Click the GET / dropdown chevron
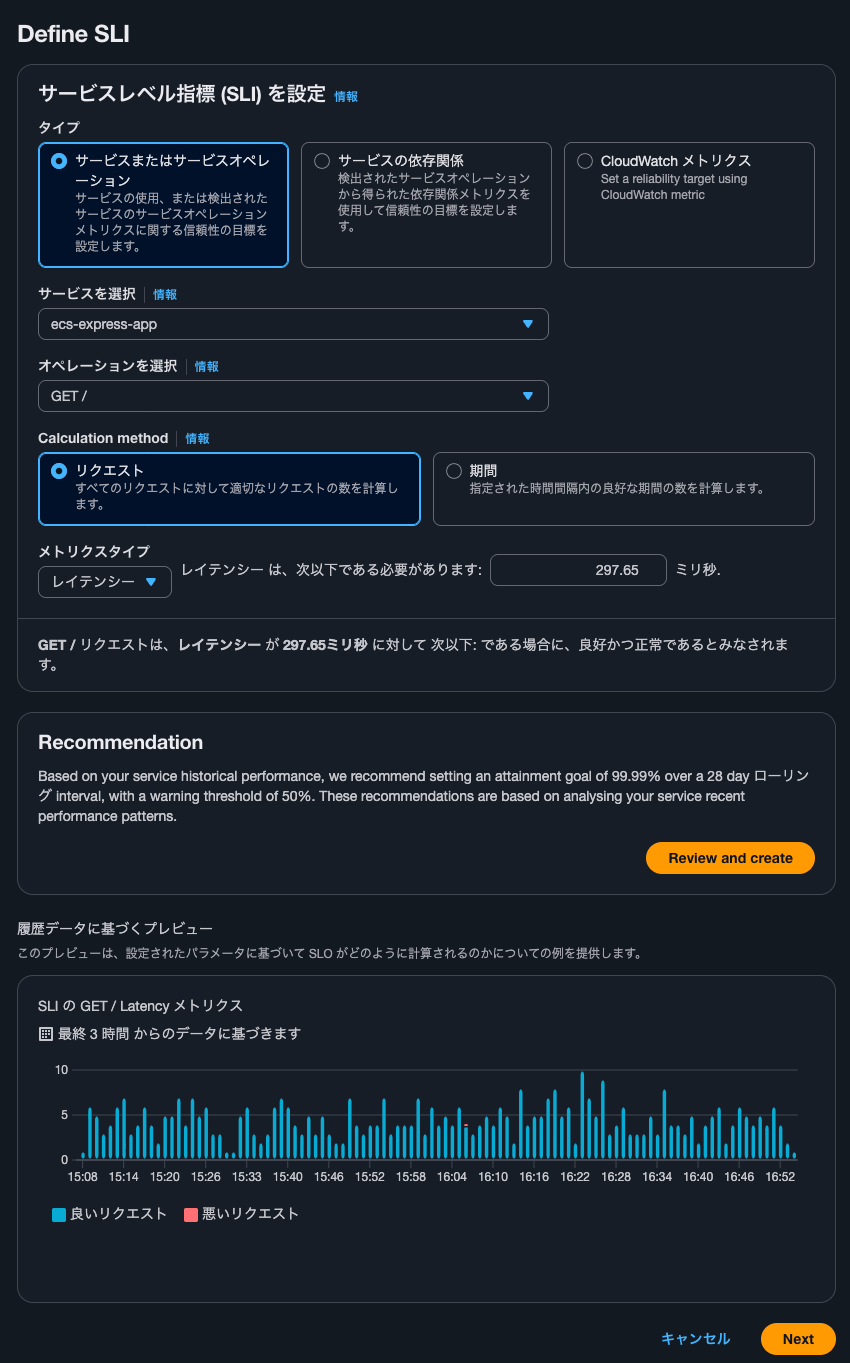The height and width of the screenshot is (1363, 850). 528,396
